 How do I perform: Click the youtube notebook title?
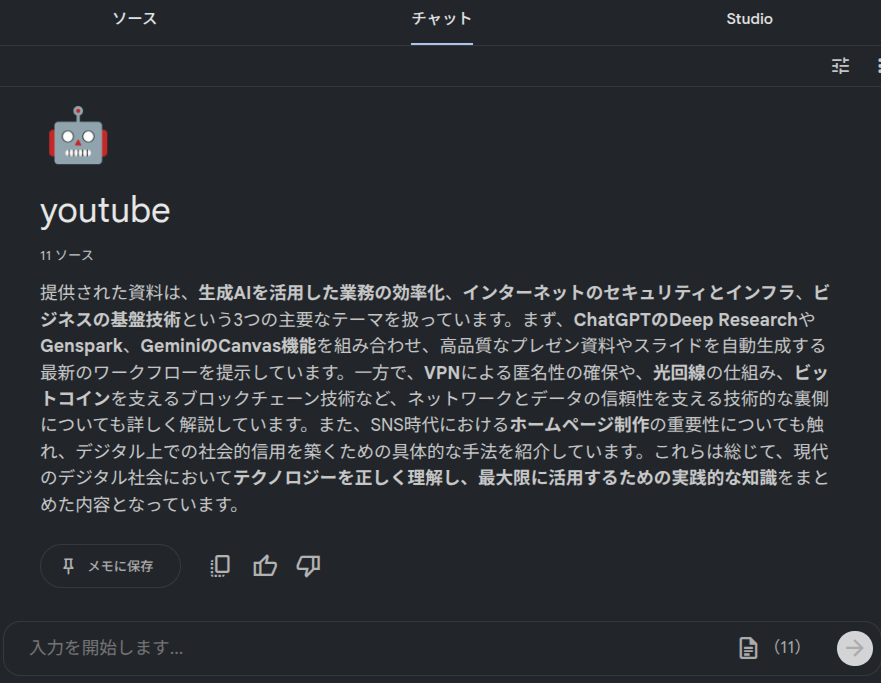(x=104, y=211)
